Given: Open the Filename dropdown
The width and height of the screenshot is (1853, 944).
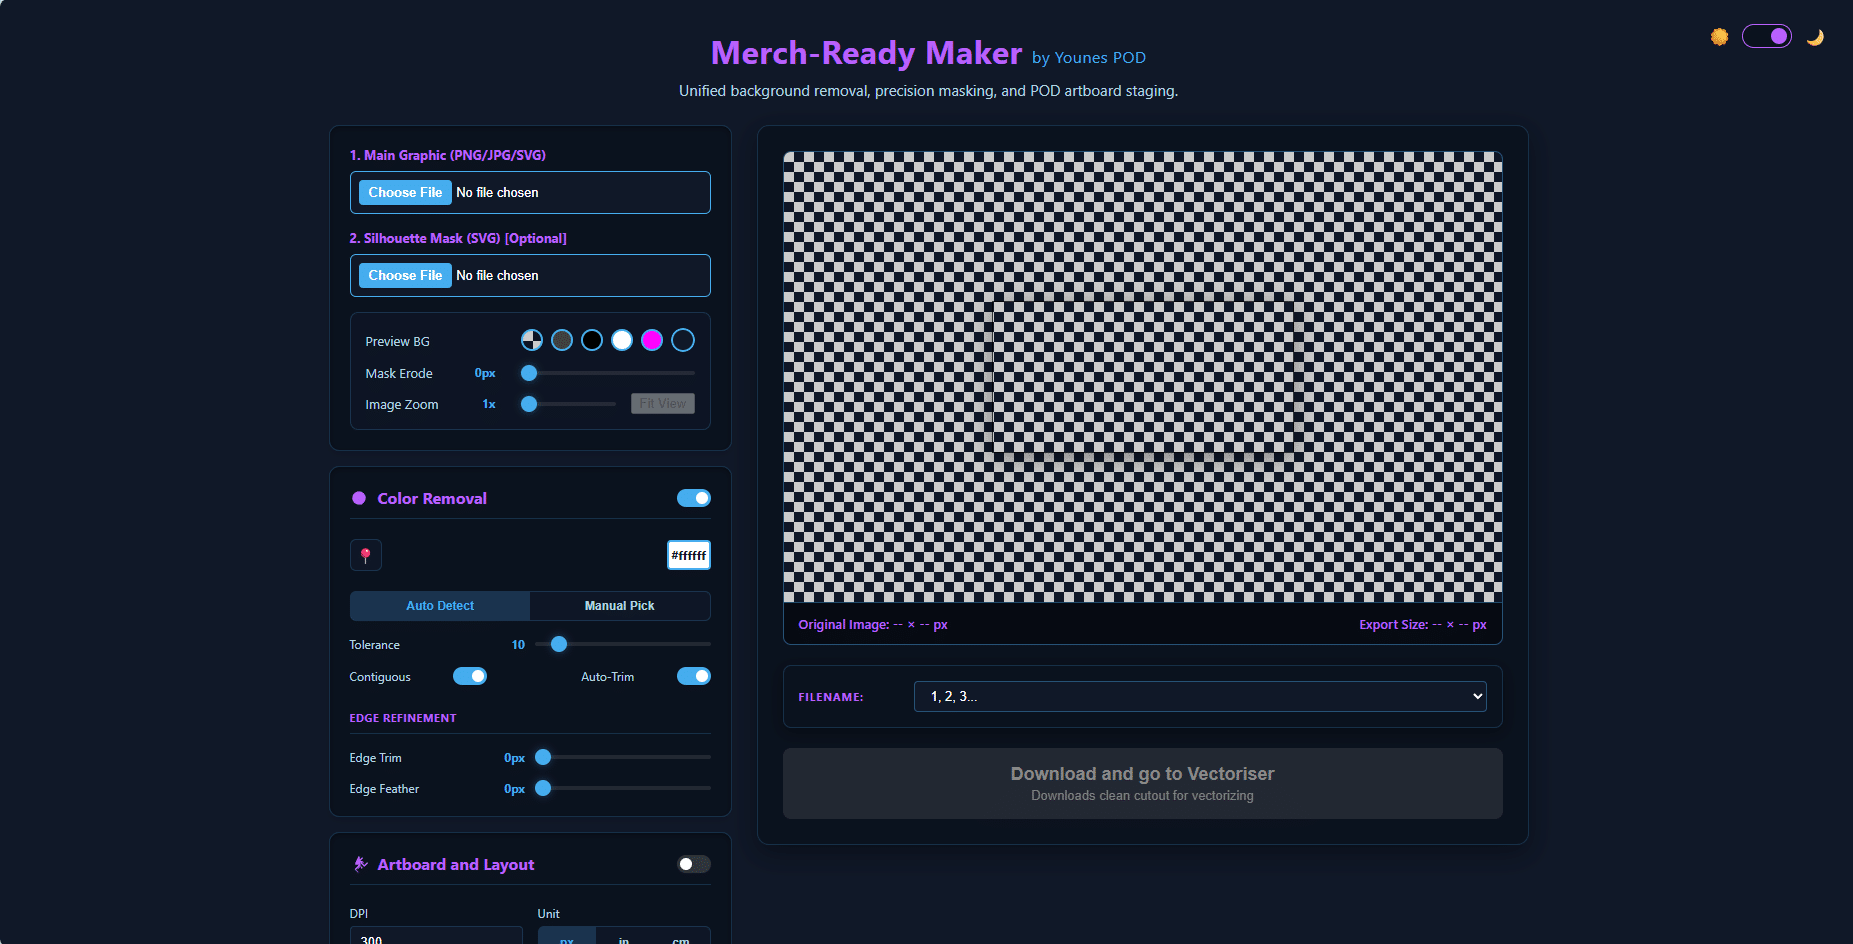Looking at the screenshot, I should [x=1200, y=696].
